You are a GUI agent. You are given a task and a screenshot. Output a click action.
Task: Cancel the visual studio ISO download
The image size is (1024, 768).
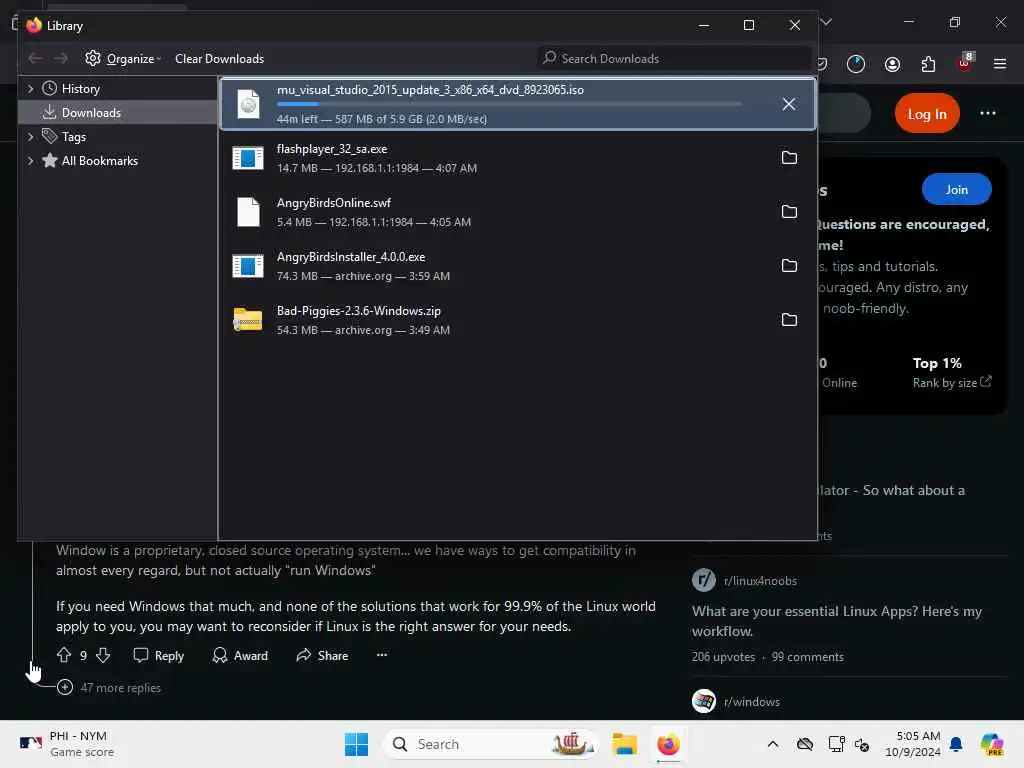click(x=788, y=104)
